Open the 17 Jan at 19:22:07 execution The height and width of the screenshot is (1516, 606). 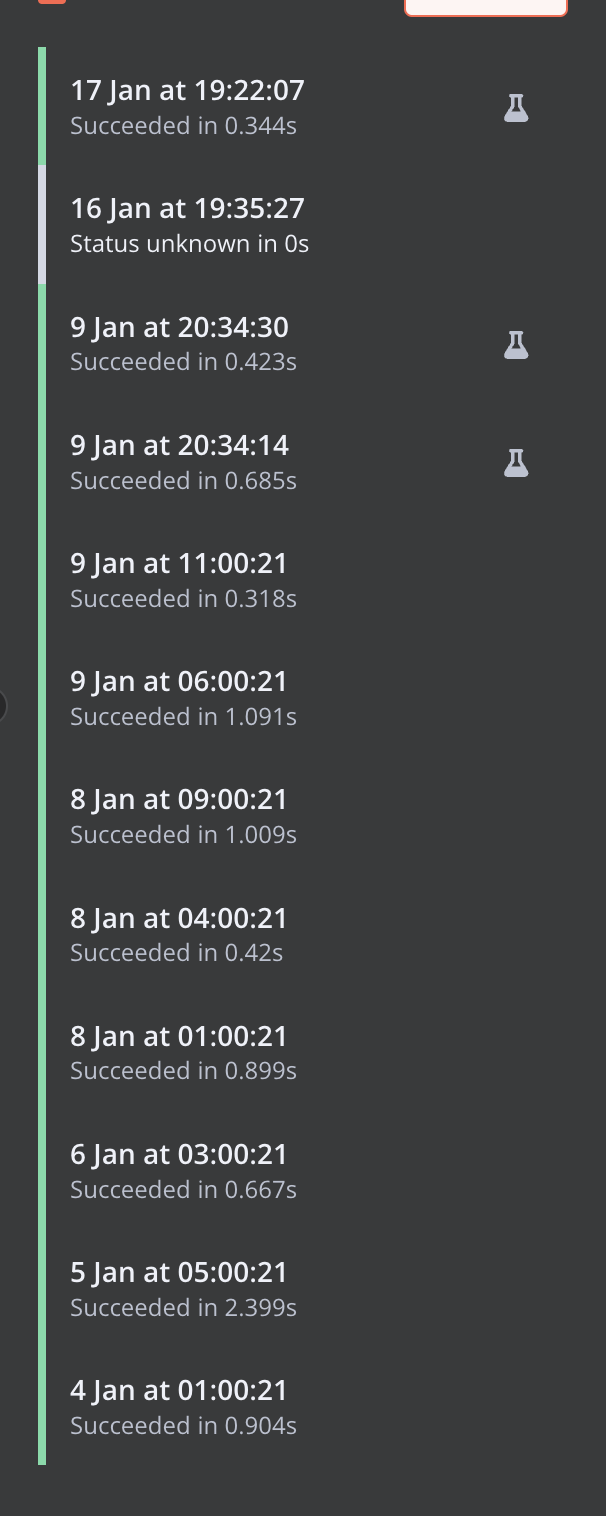coord(187,106)
